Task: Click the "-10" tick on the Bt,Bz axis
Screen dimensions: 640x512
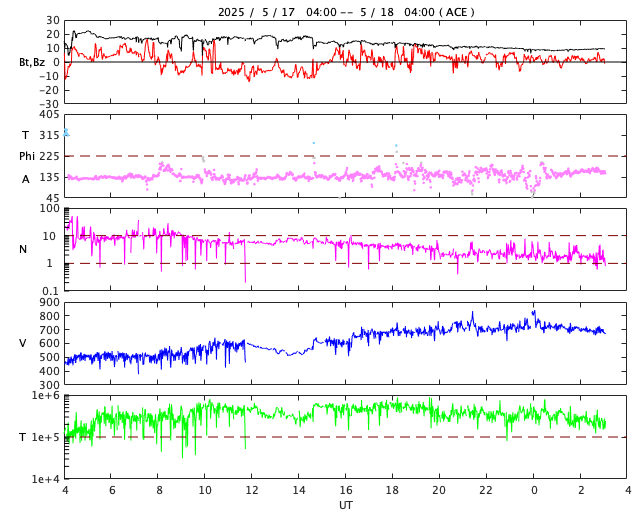Action: pos(49,76)
